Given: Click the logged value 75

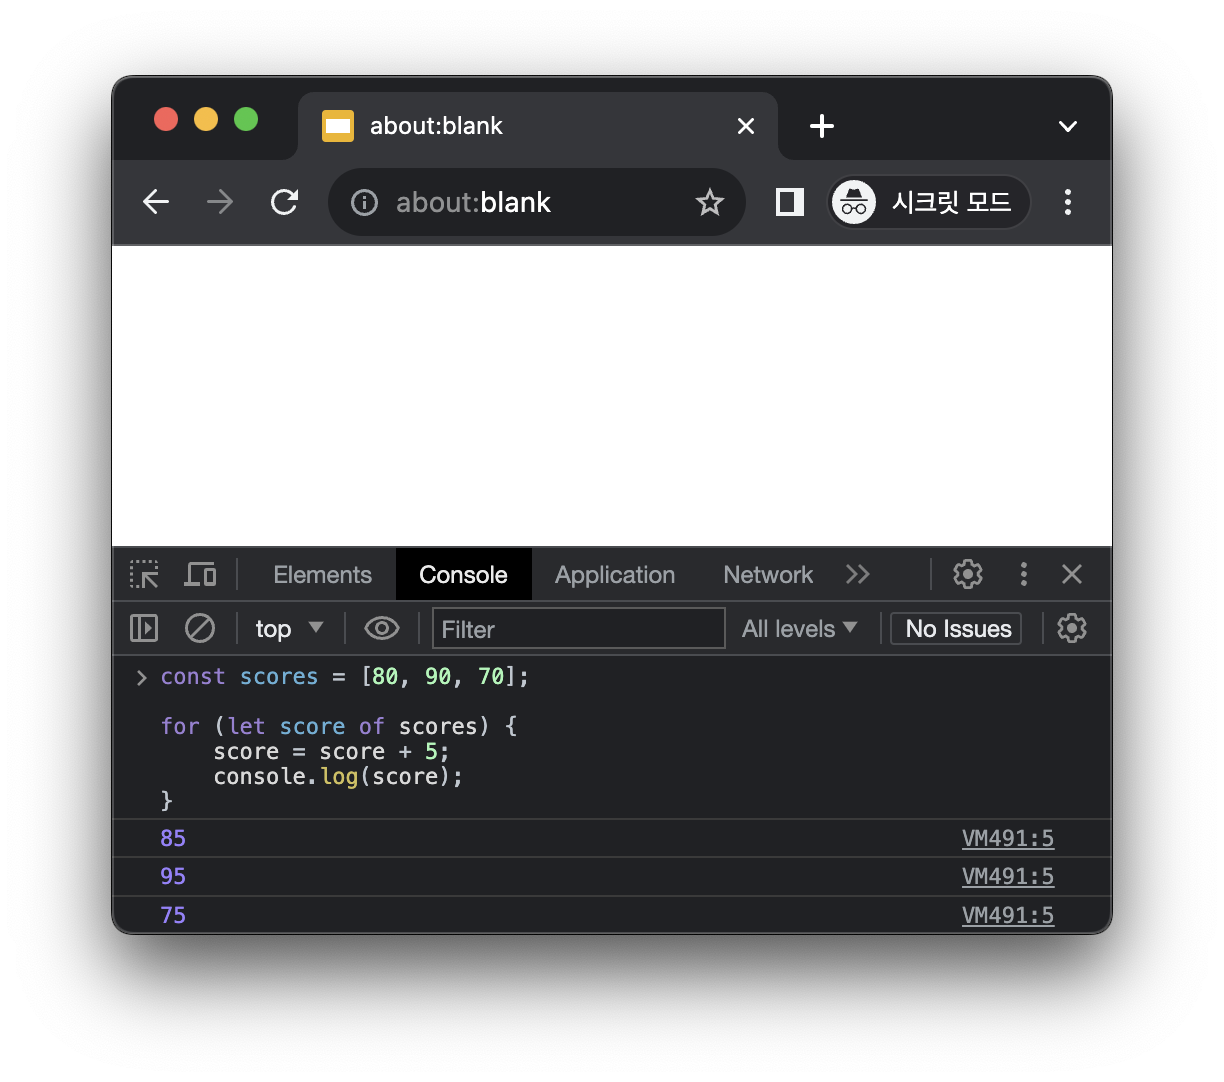Looking at the screenshot, I should coord(173,915).
